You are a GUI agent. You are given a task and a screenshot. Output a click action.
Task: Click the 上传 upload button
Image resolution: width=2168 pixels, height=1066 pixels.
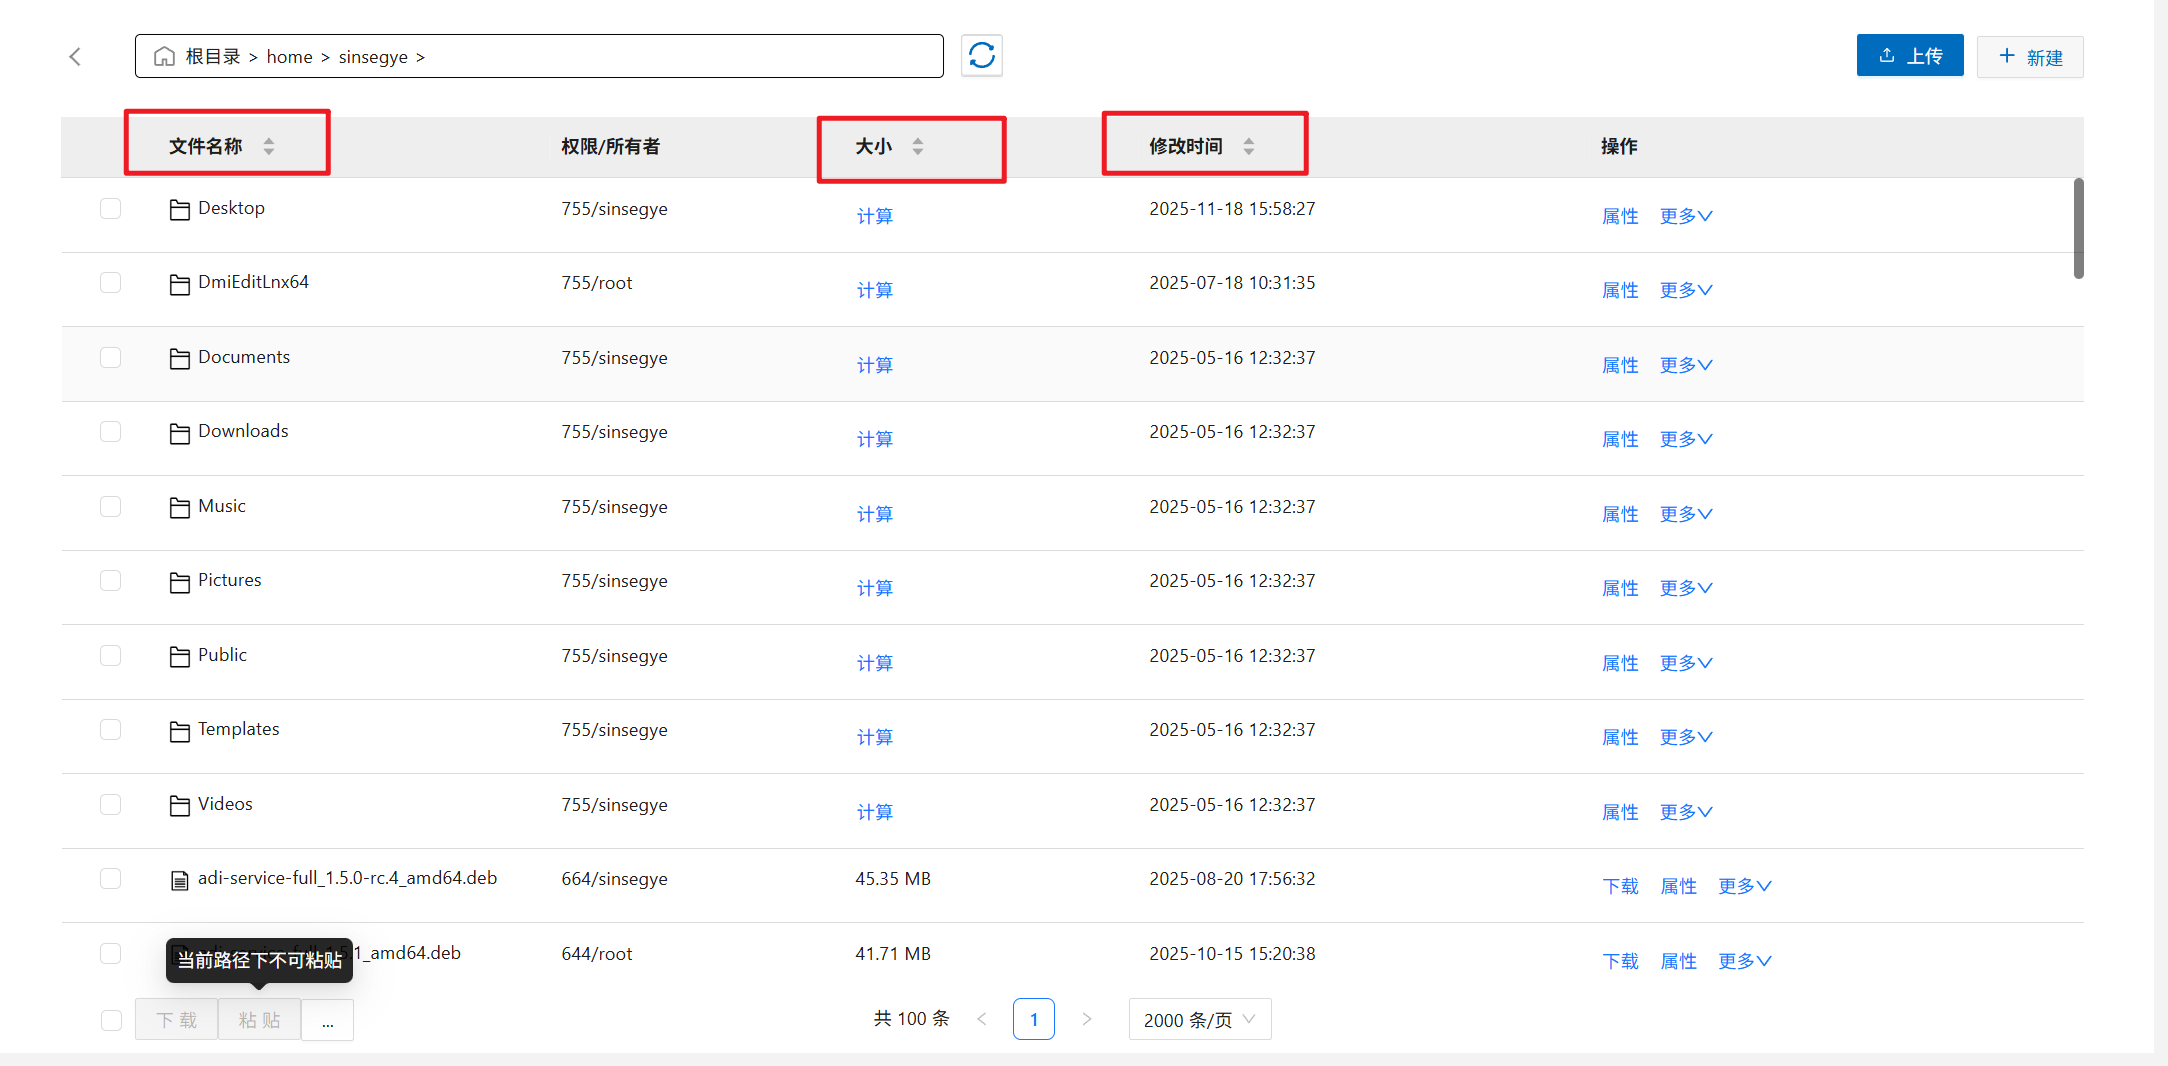point(1909,56)
